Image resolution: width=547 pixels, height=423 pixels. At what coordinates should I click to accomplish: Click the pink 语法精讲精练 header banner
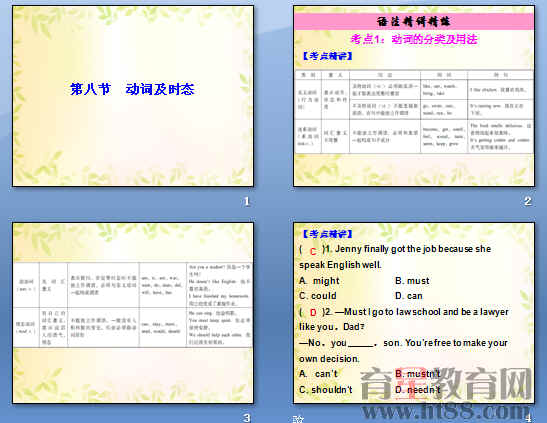point(414,22)
